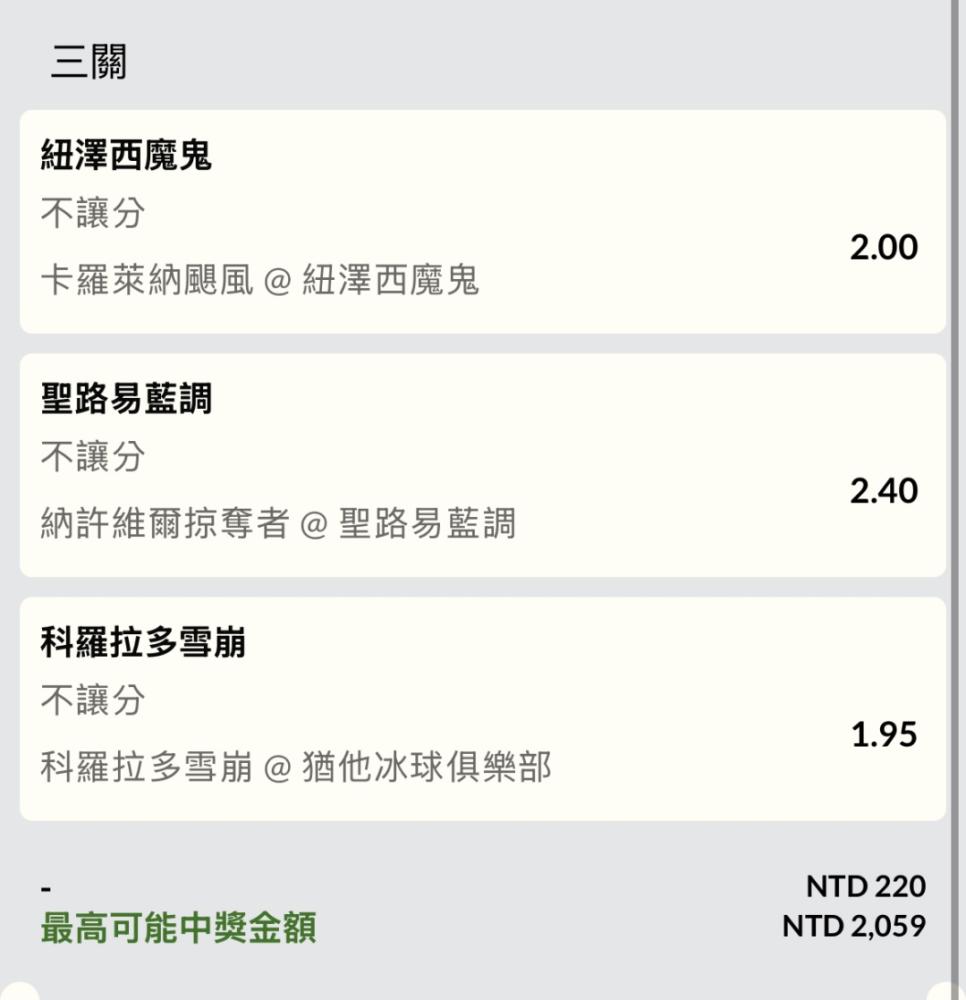The width and height of the screenshot is (966, 1000).
Task: Click the NTD 220 stake amount
Action: point(865,886)
